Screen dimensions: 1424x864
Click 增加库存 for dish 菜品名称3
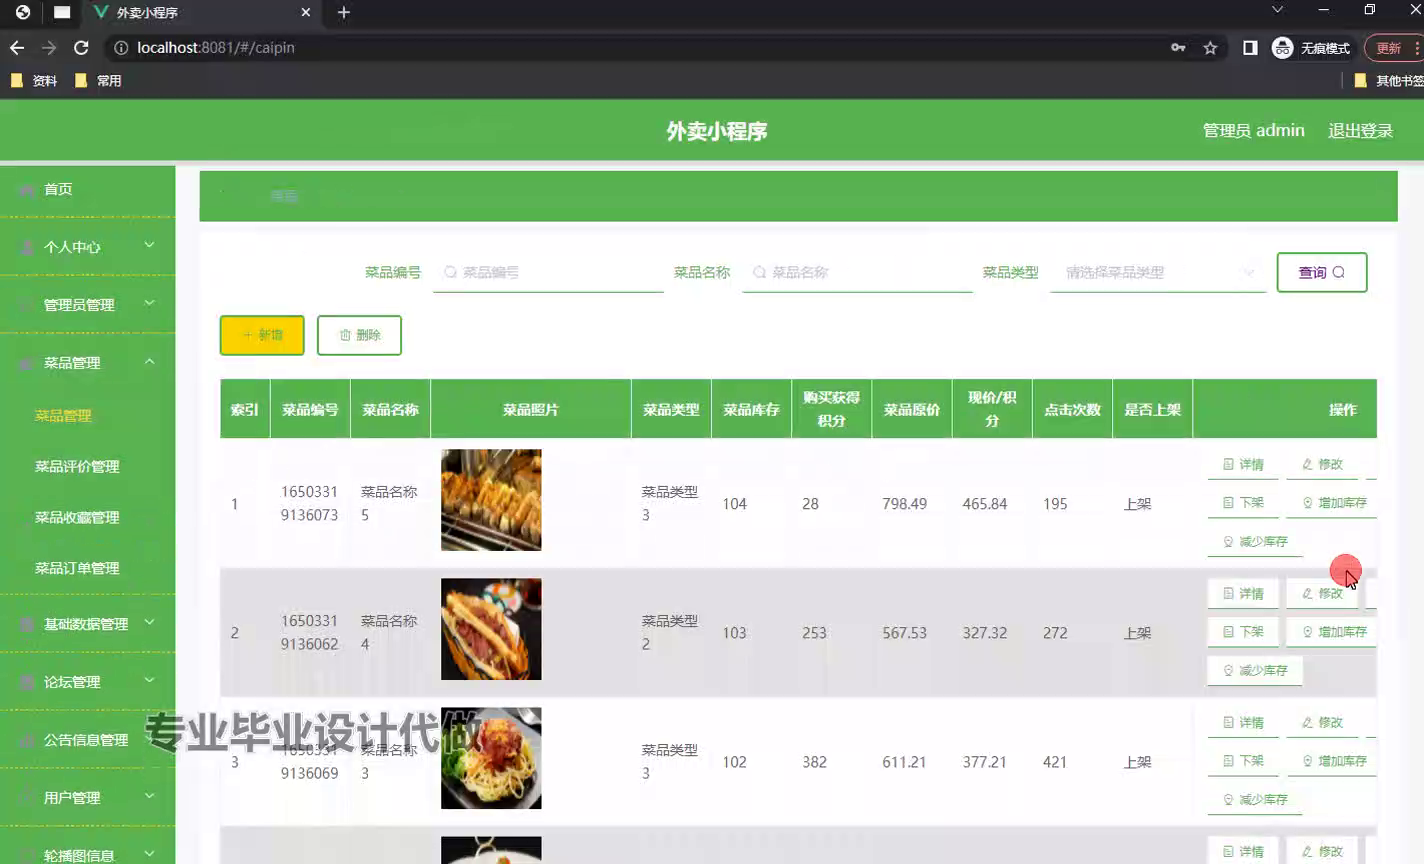(1334, 761)
